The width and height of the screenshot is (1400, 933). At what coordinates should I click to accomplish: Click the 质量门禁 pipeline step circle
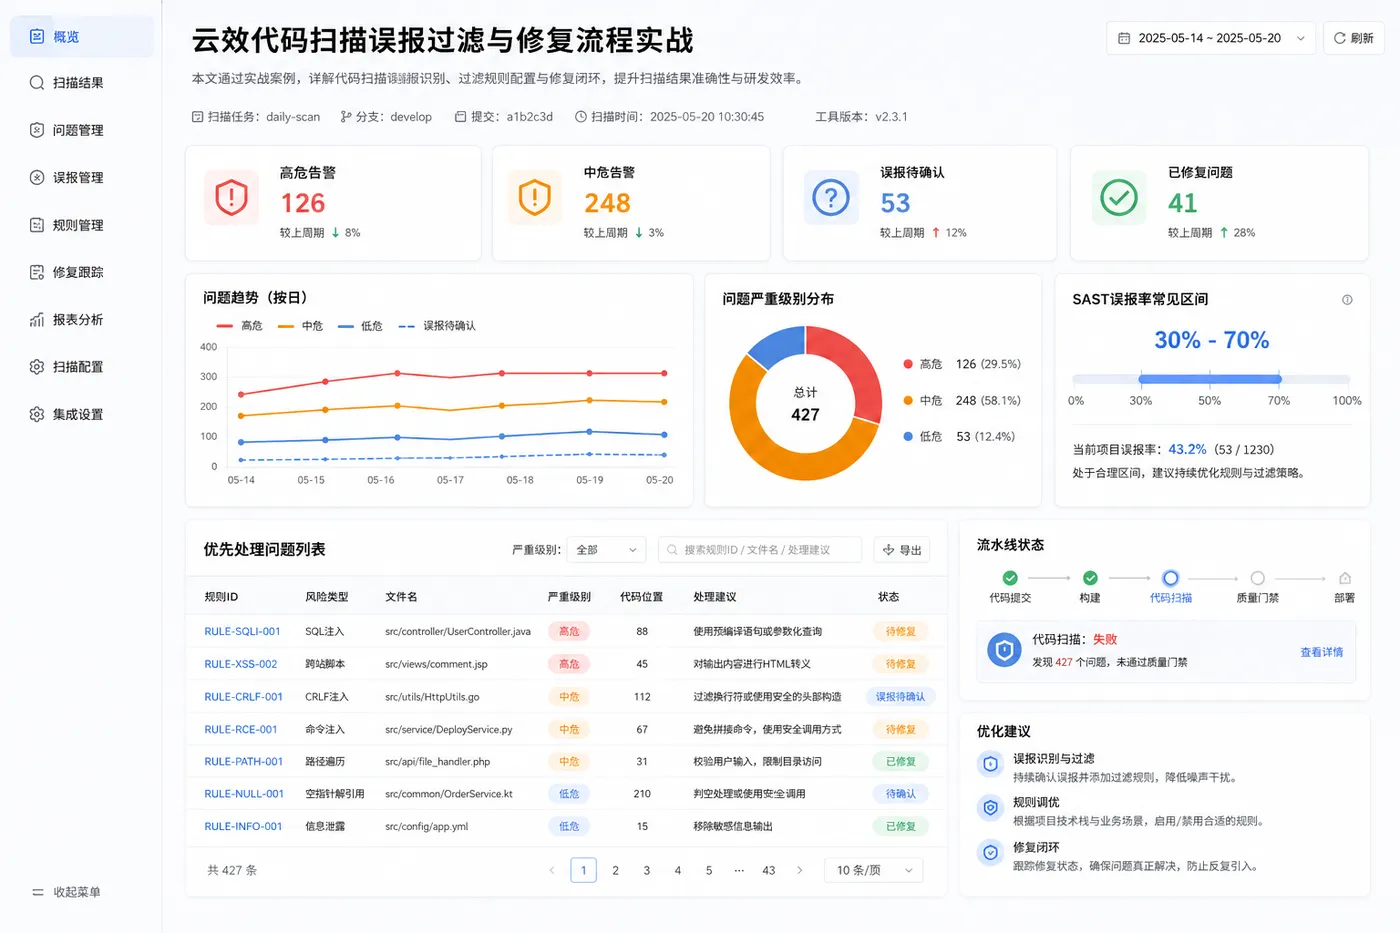[x=1257, y=578]
